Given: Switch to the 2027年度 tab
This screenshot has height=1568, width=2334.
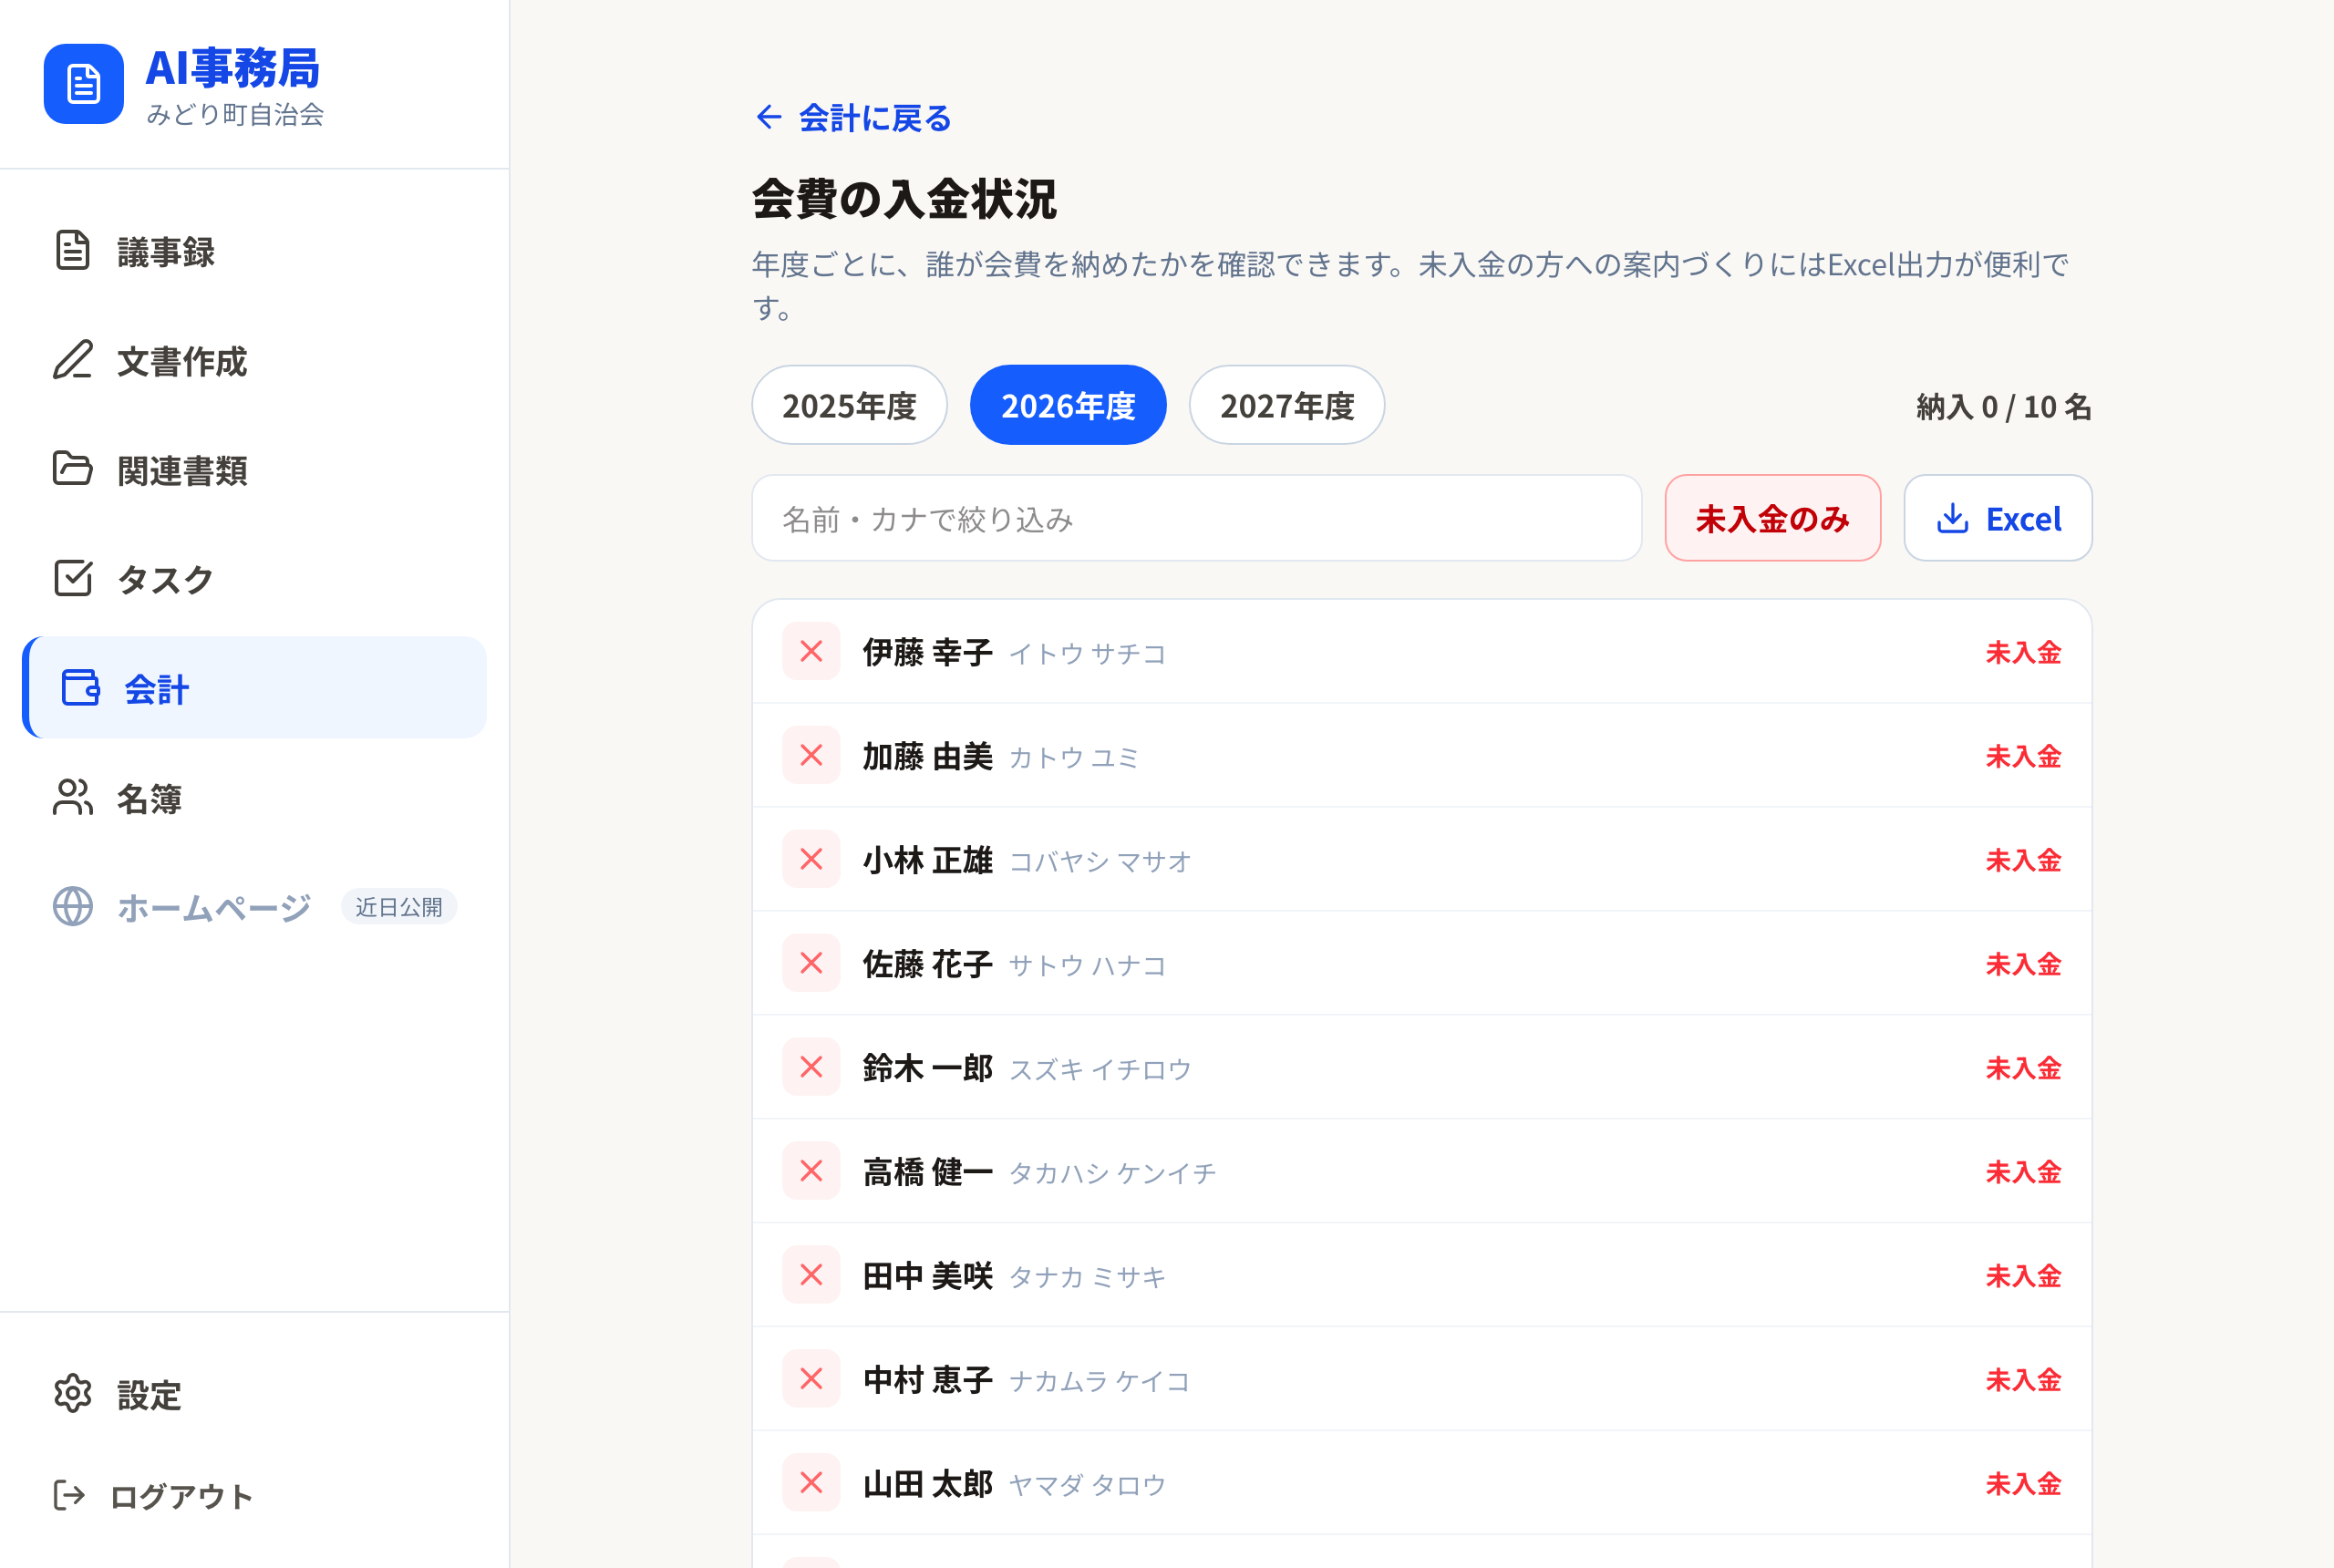Looking at the screenshot, I should (1287, 405).
